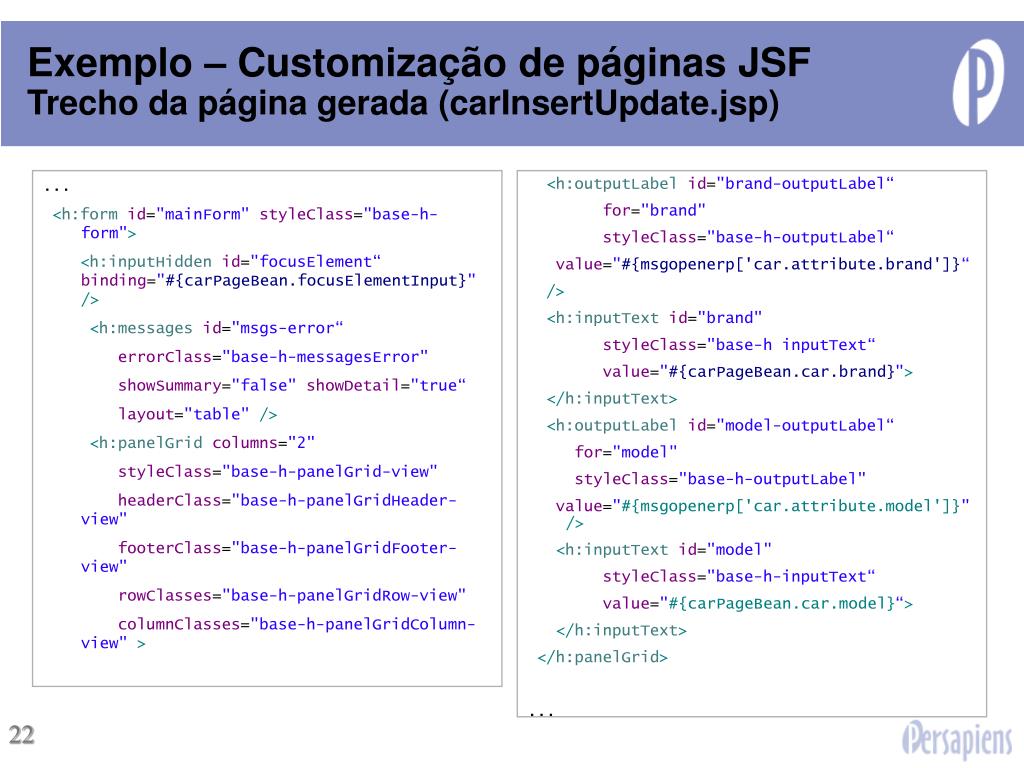The image size is (1024, 768).
Task: Click the text '<h:inputText id="model"'
Action: 664,550
